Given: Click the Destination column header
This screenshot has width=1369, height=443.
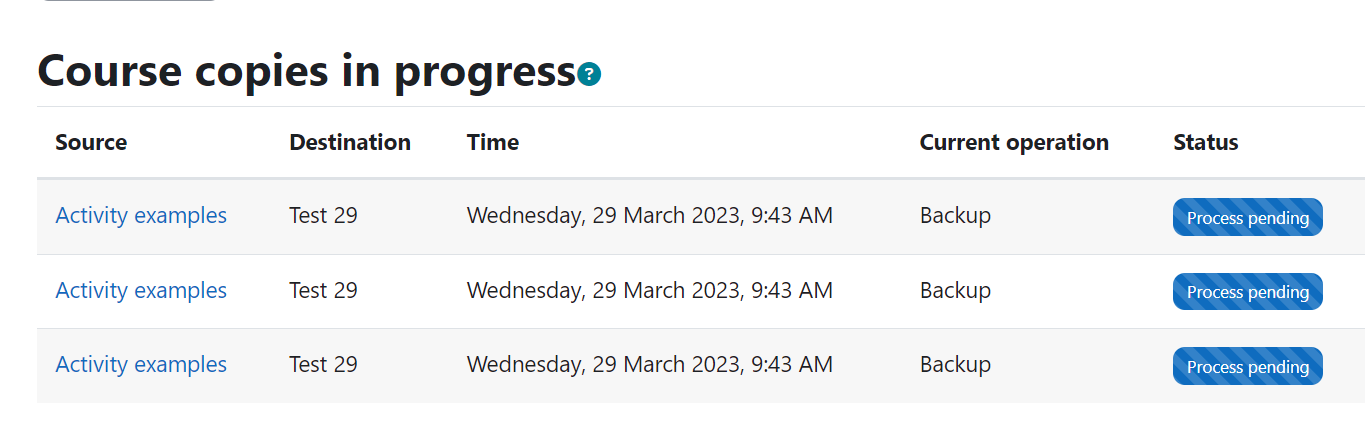Looking at the screenshot, I should [x=350, y=142].
